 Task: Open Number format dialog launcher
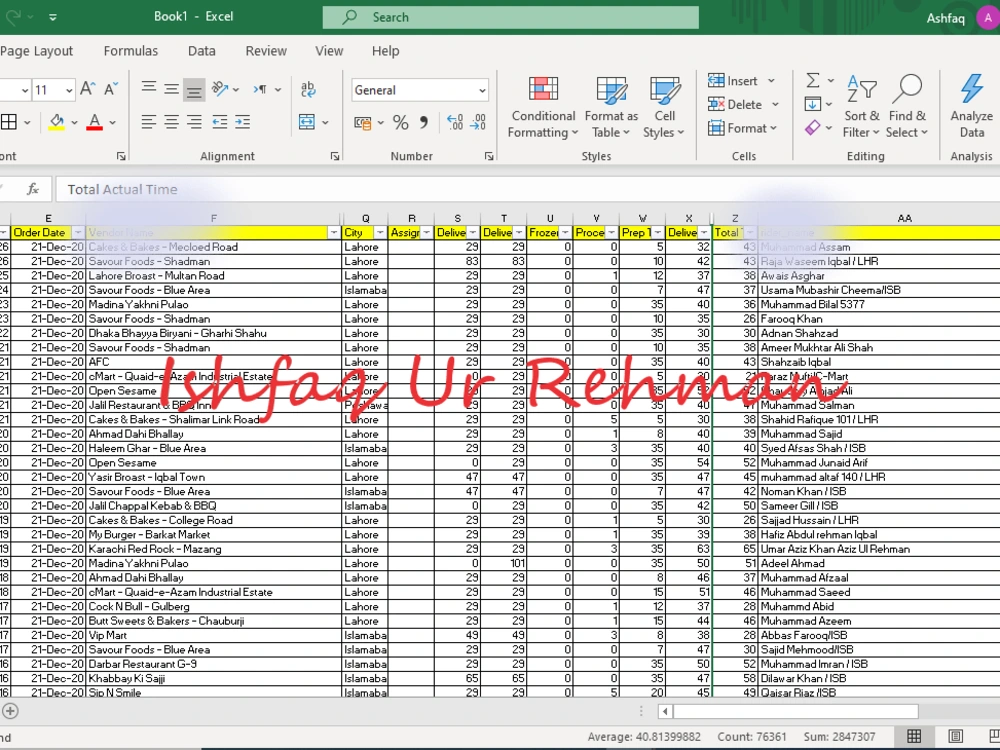(x=489, y=156)
